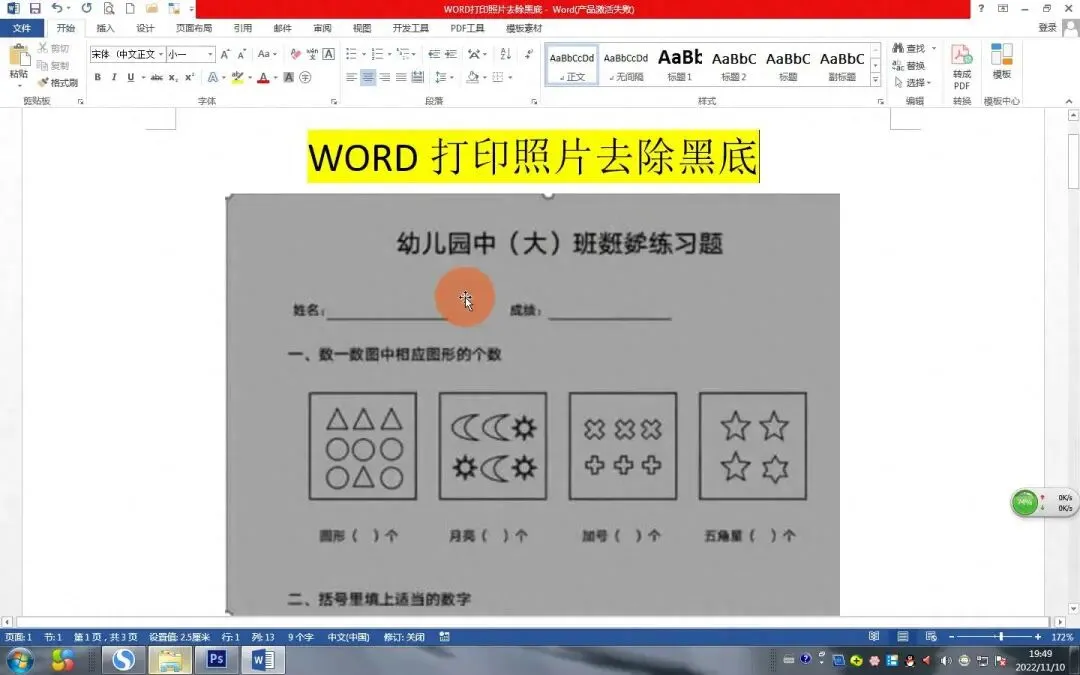Toggle Strikethrough (abc) formatting

coord(156,77)
